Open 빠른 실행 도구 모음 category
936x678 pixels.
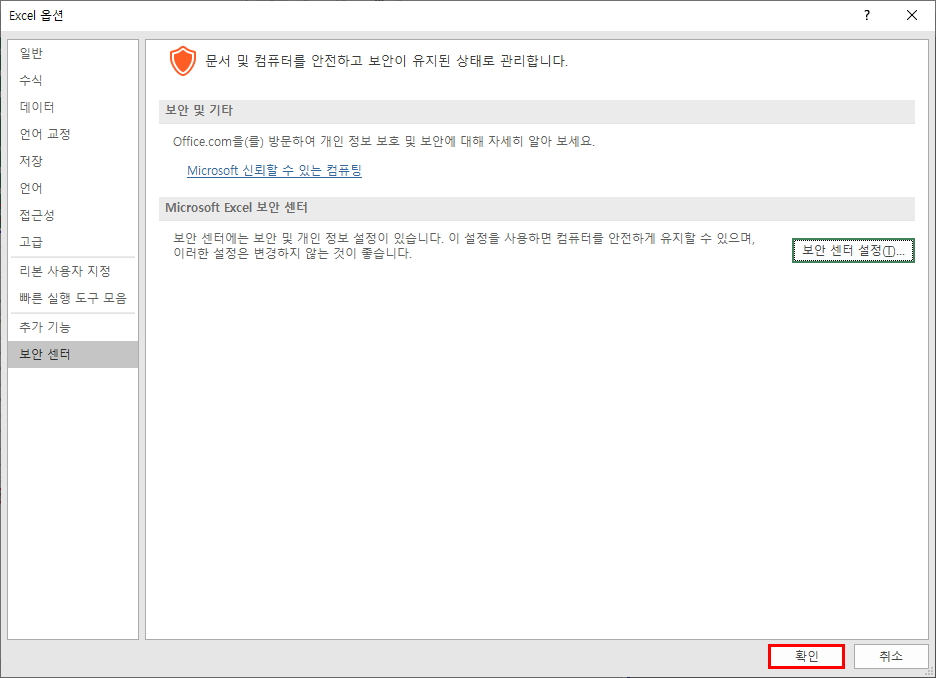(x=73, y=298)
